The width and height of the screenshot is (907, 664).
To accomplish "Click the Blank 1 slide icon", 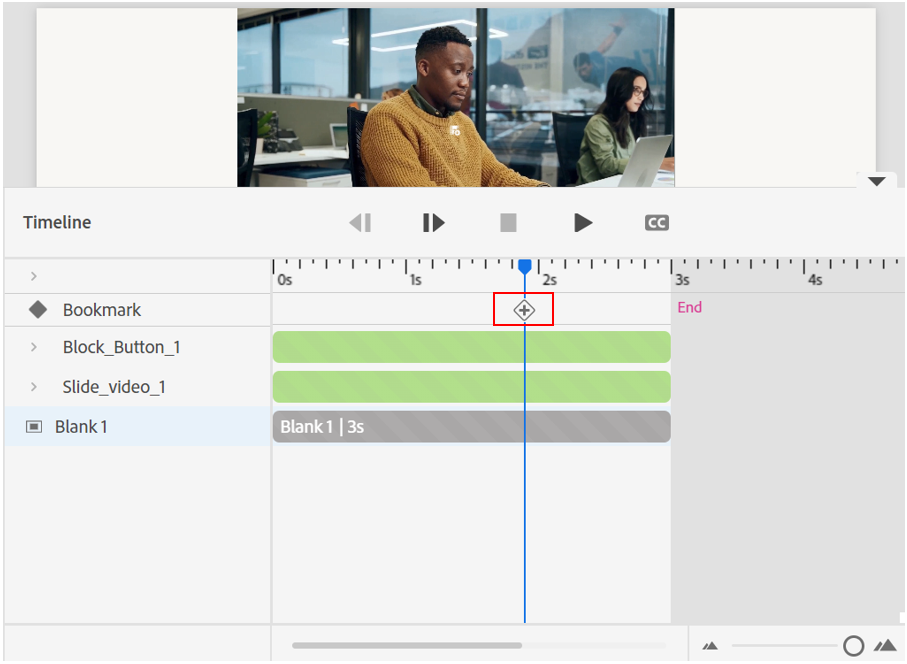I will coord(34,427).
